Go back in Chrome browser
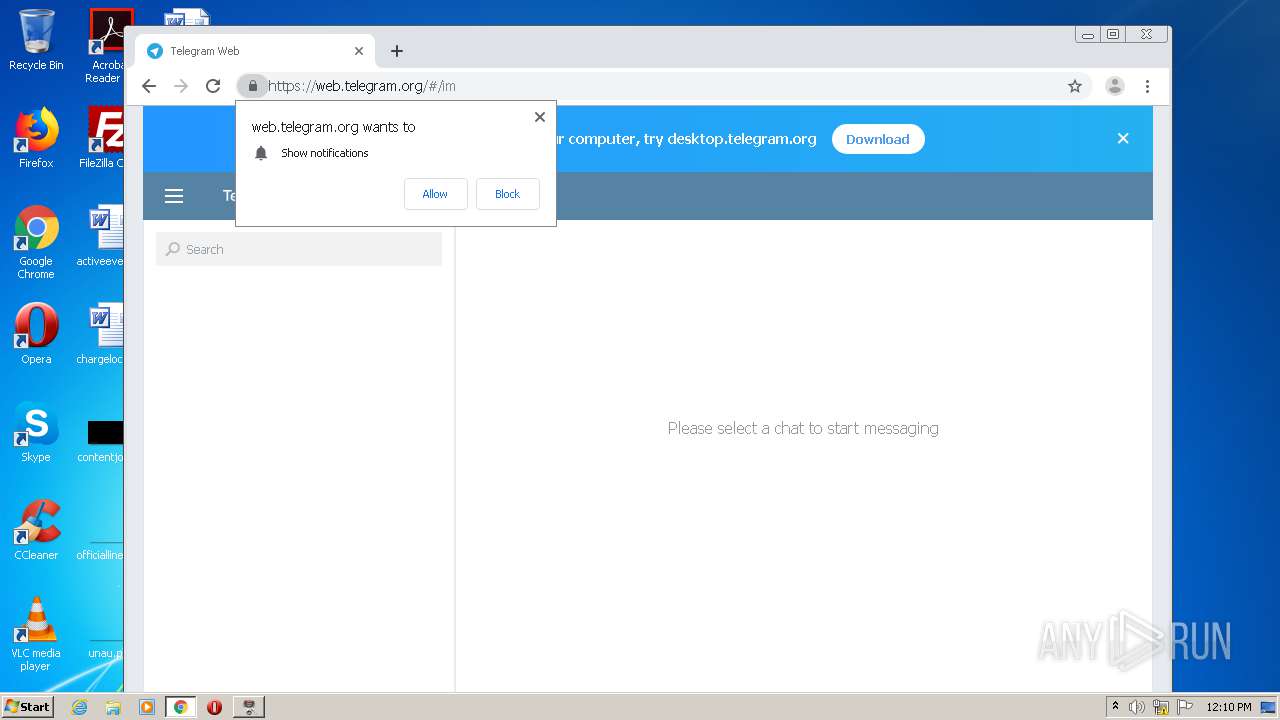 click(x=149, y=86)
